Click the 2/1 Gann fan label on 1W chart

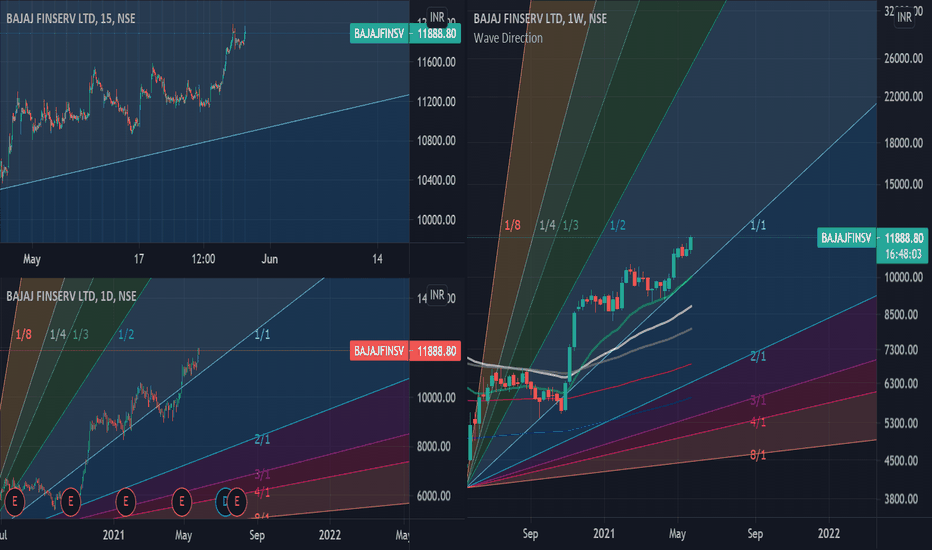click(x=758, y=356)
